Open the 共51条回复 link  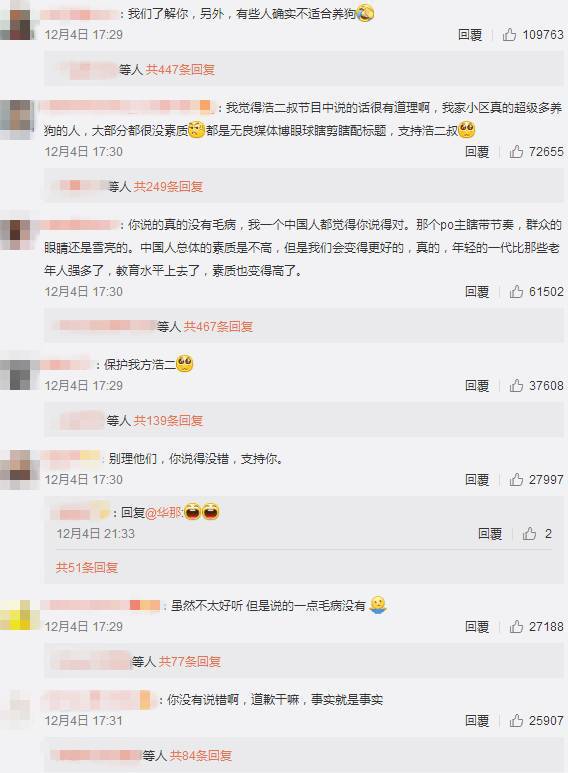(x=87, y=567)
